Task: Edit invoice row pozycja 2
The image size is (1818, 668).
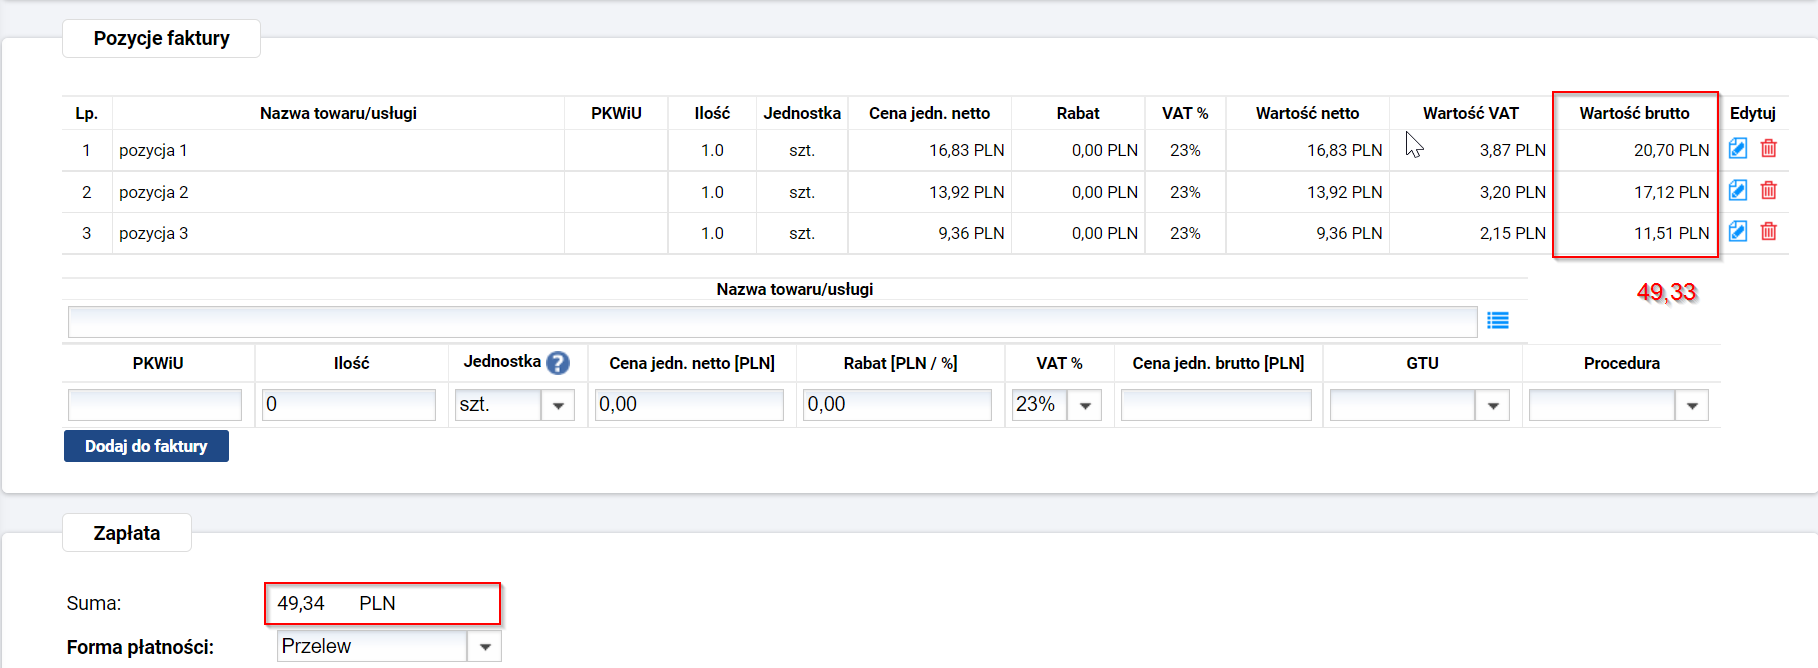Action: [1738, 191]
